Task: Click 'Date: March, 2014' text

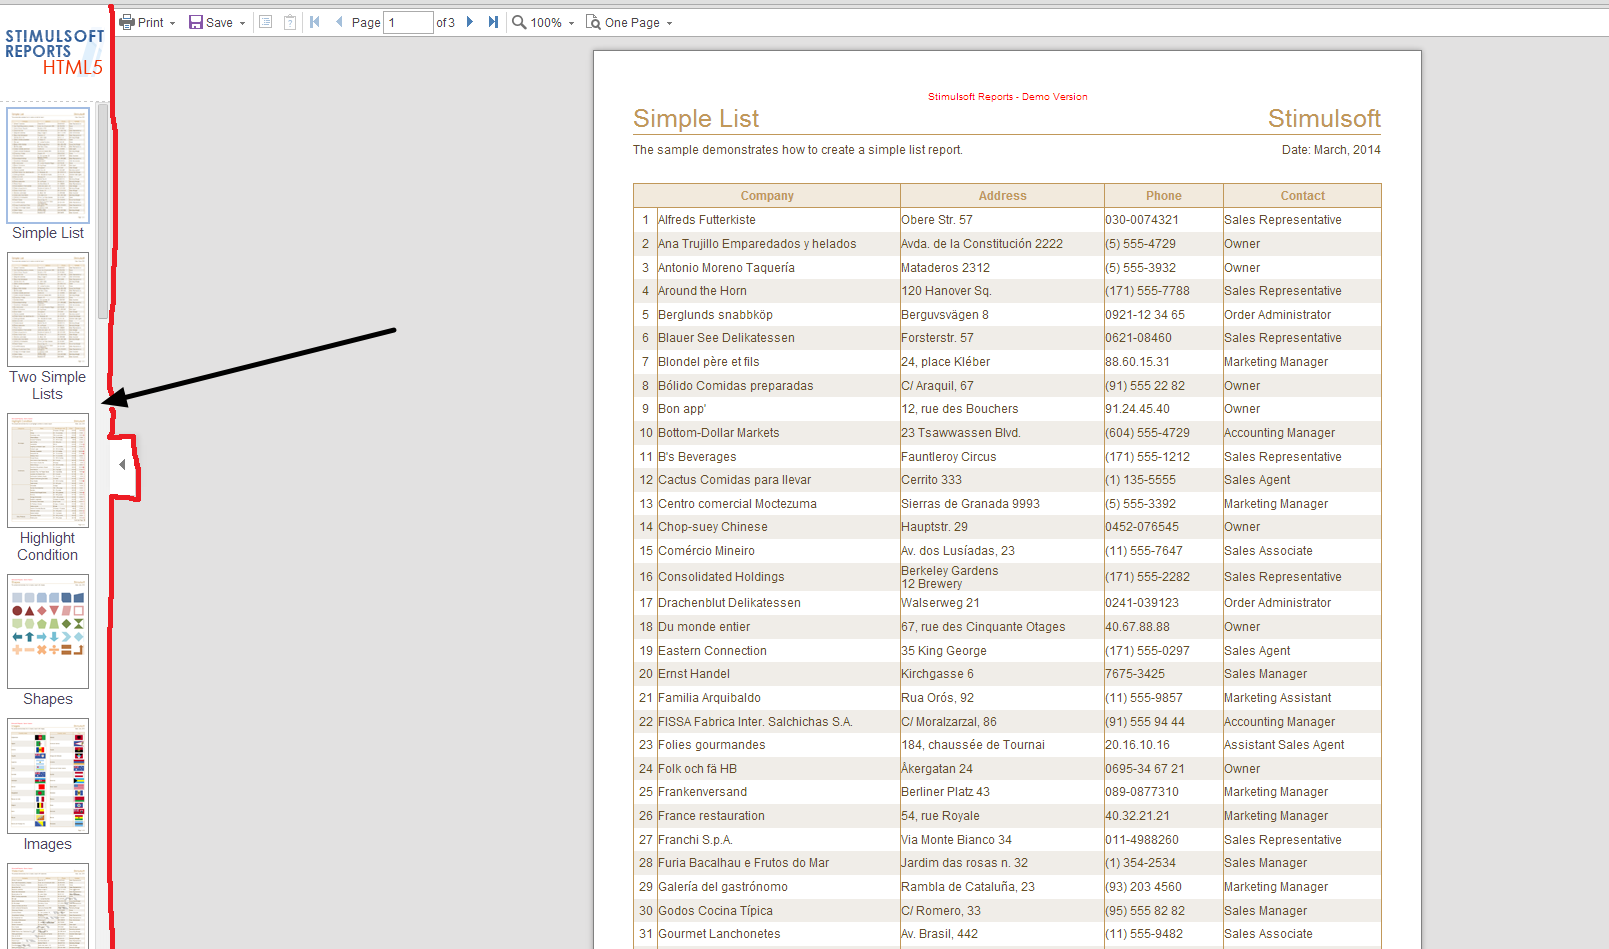Action: tap(1331, 150)
